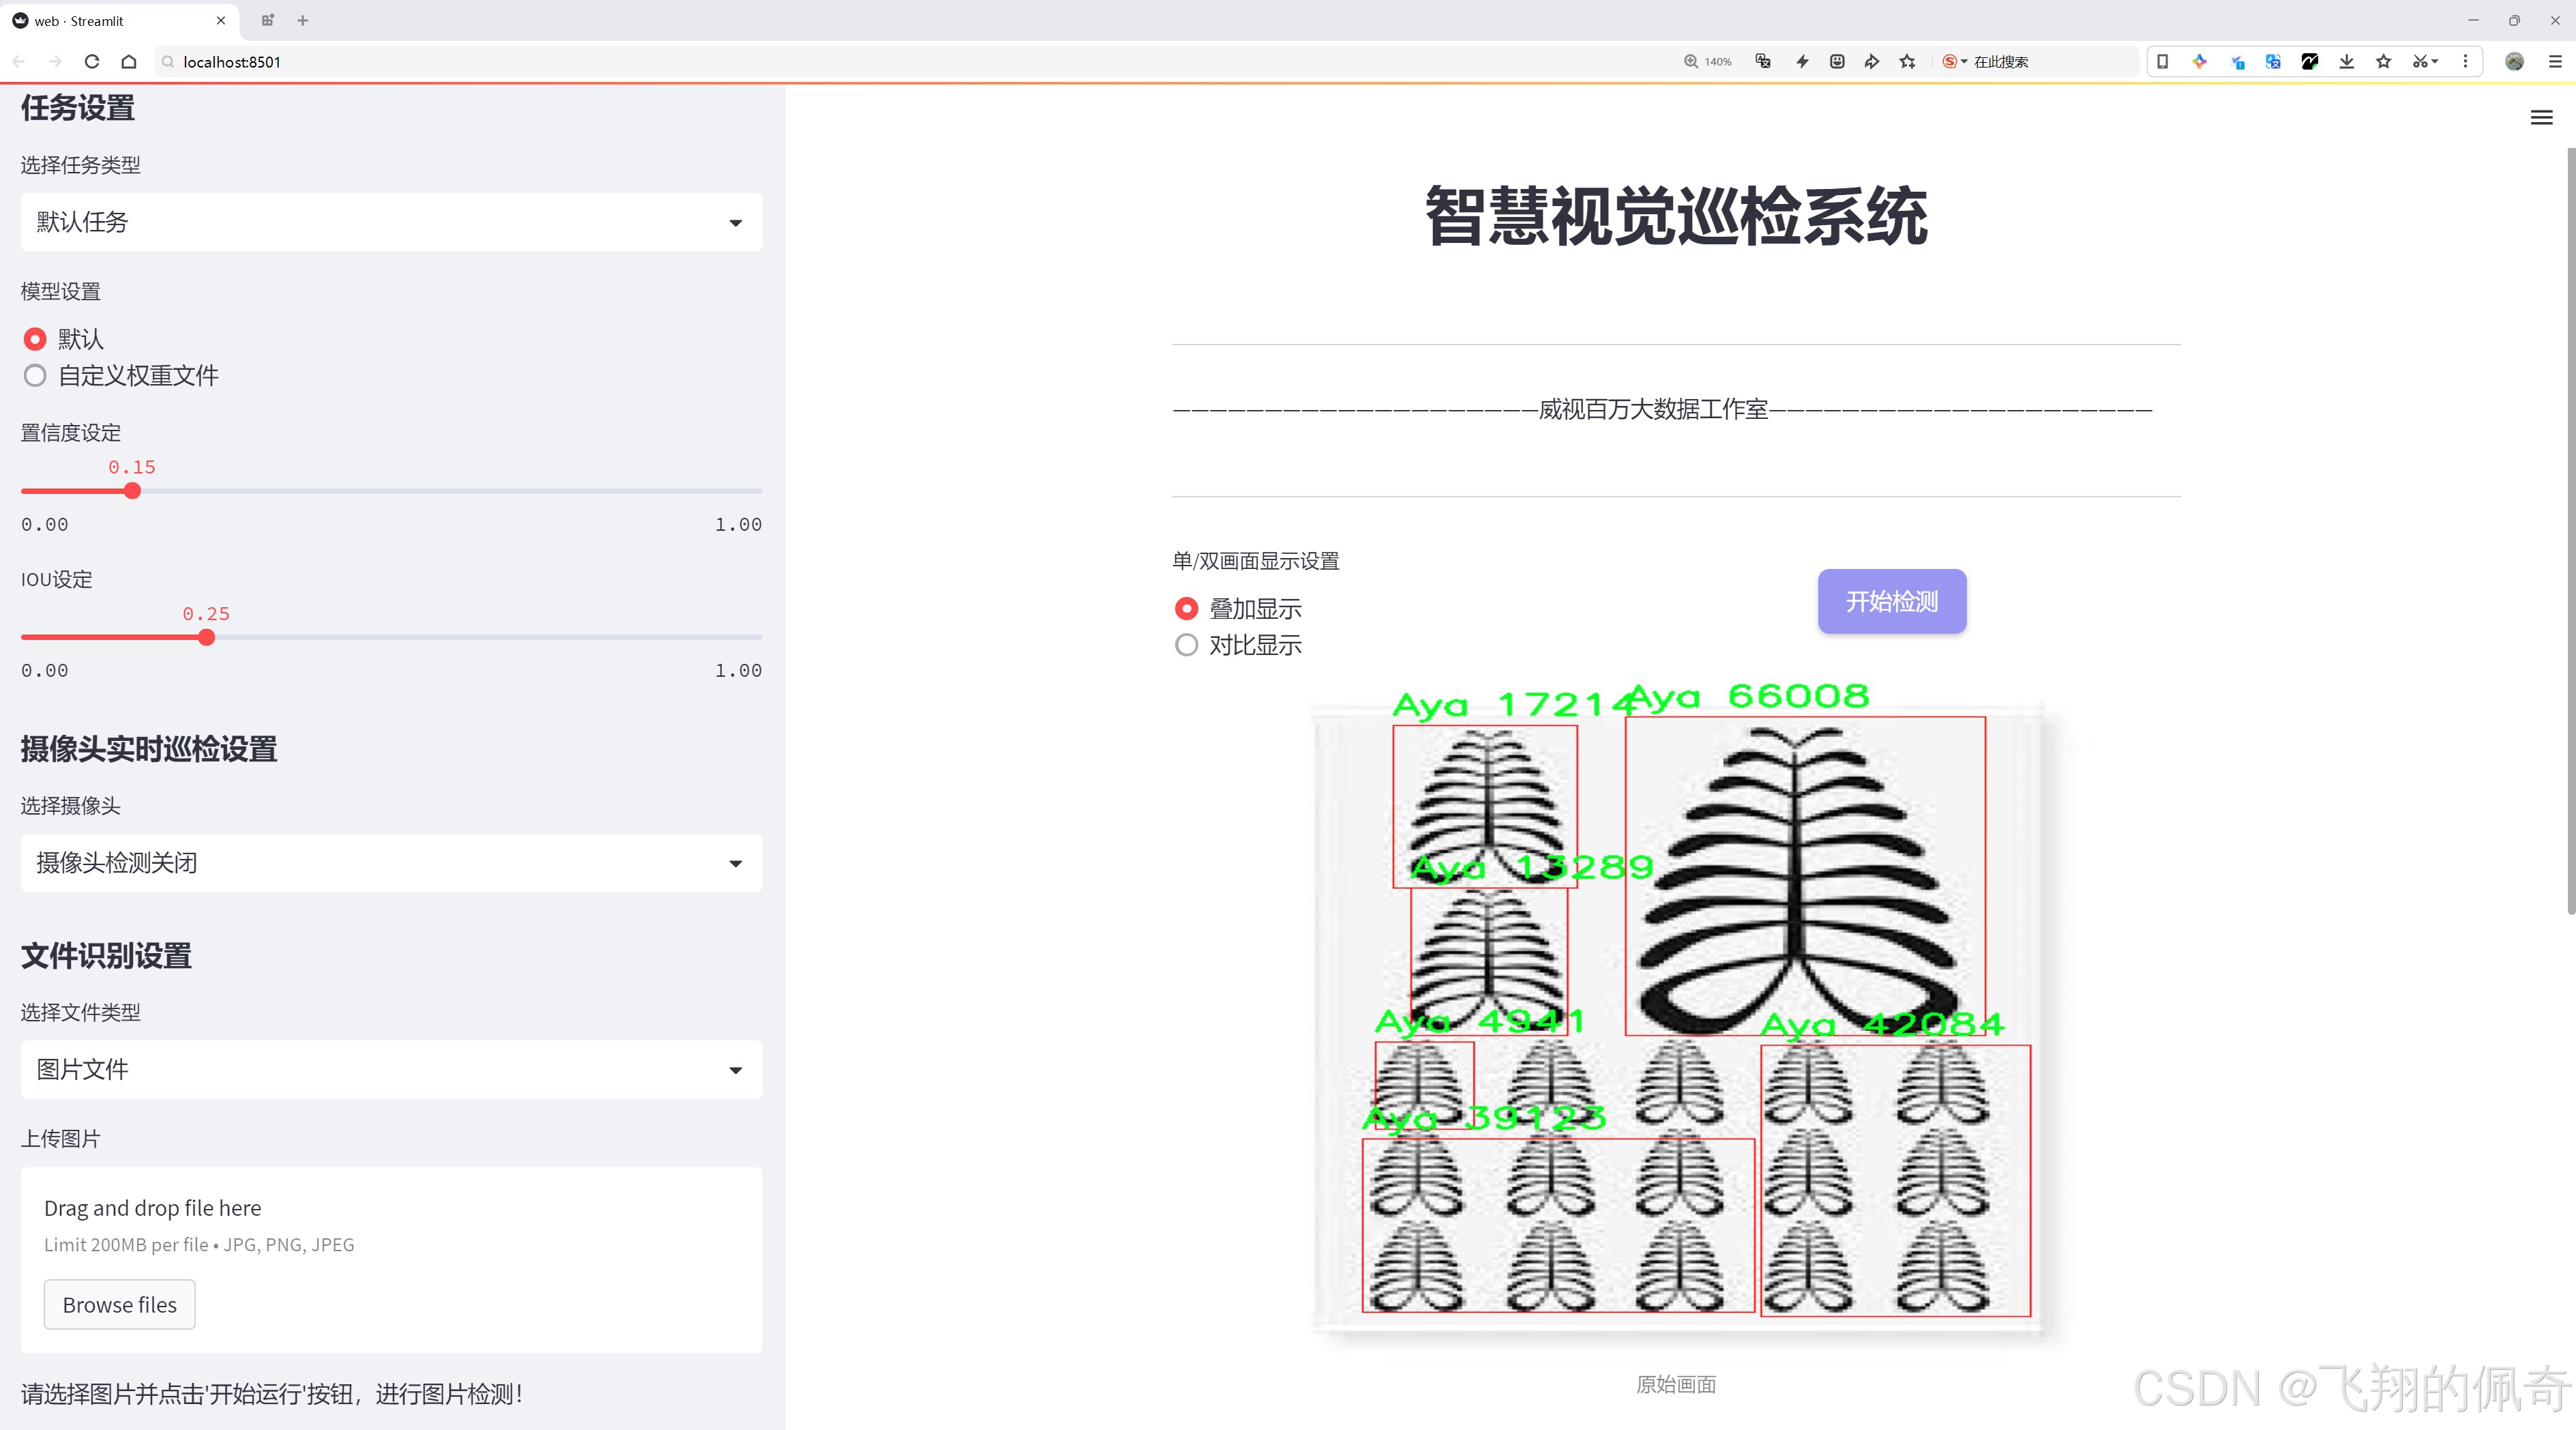Expand the 默认任务 task type dropdown
Image resolution: width=2576 pixels, height=1430 pixels.
point(391,222)
